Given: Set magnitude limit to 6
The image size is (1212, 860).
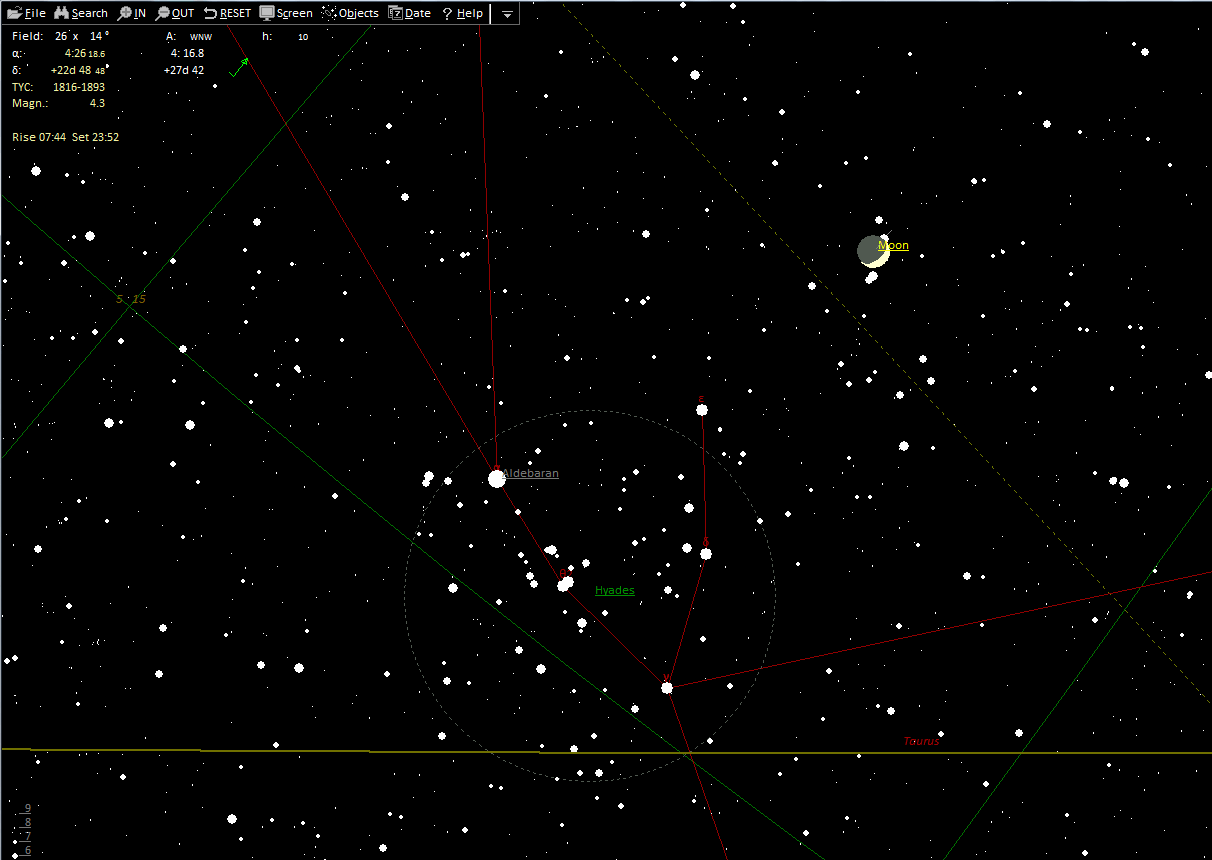Looking at the screenshot, I should [27, 850].
